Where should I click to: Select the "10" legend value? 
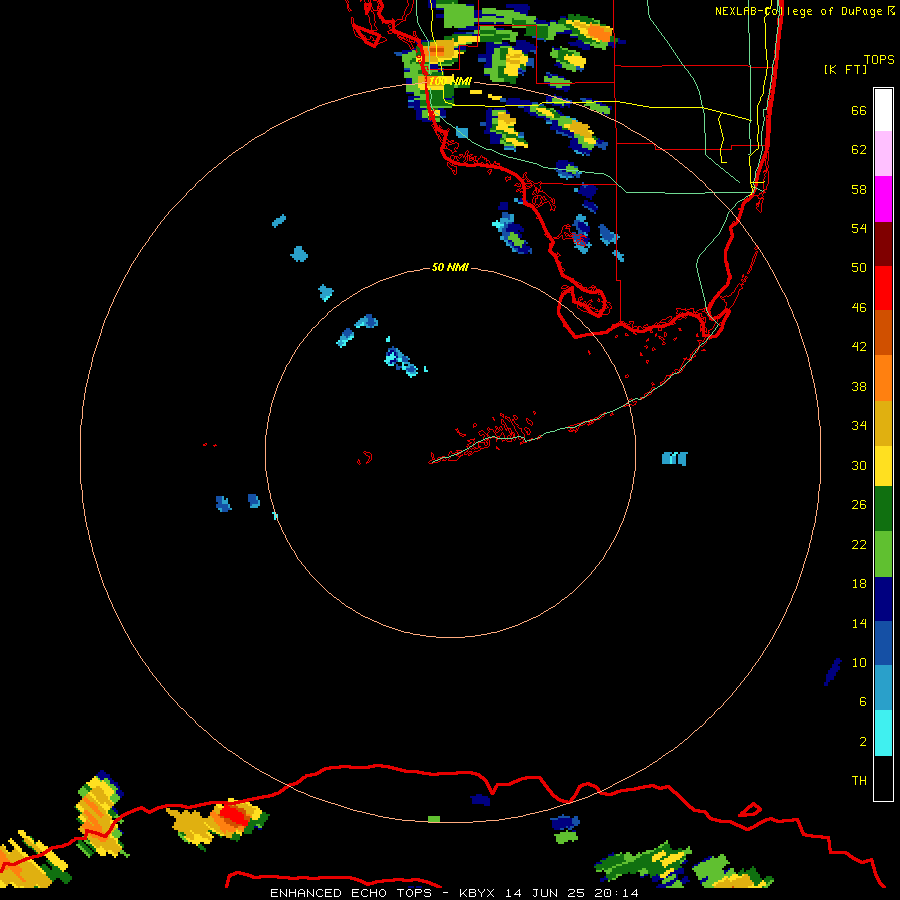click(x=859, y=662)
